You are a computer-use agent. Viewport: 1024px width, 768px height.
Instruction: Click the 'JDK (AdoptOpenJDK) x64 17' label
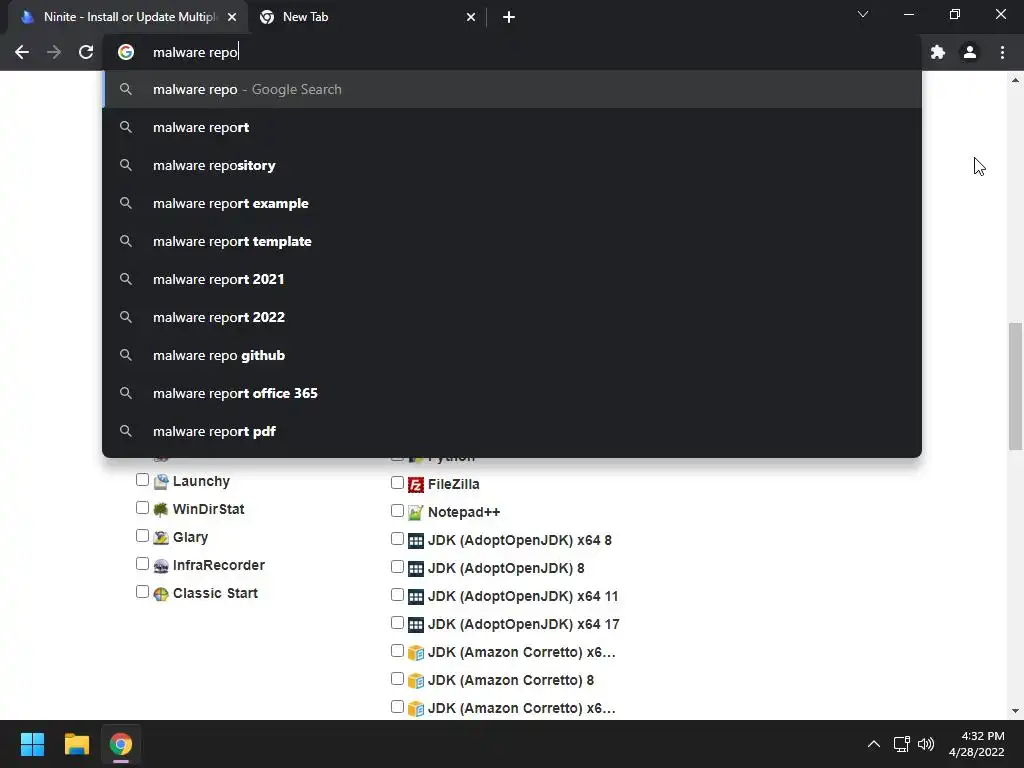tap(524, 624)
